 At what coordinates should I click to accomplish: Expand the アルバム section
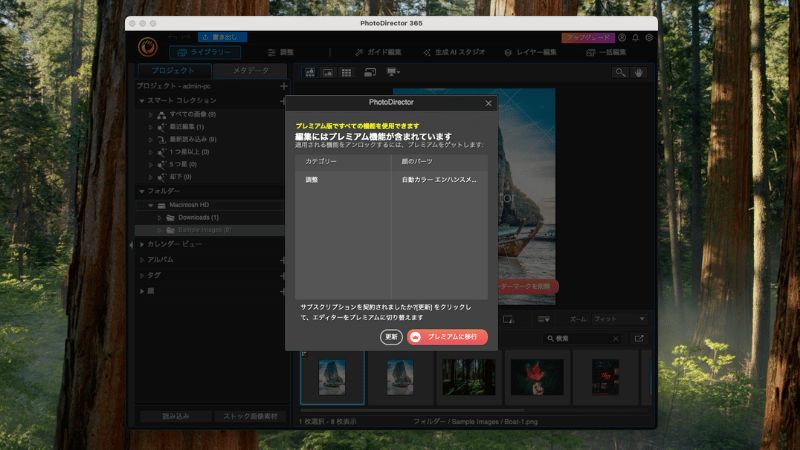click(x=142, y=260)
